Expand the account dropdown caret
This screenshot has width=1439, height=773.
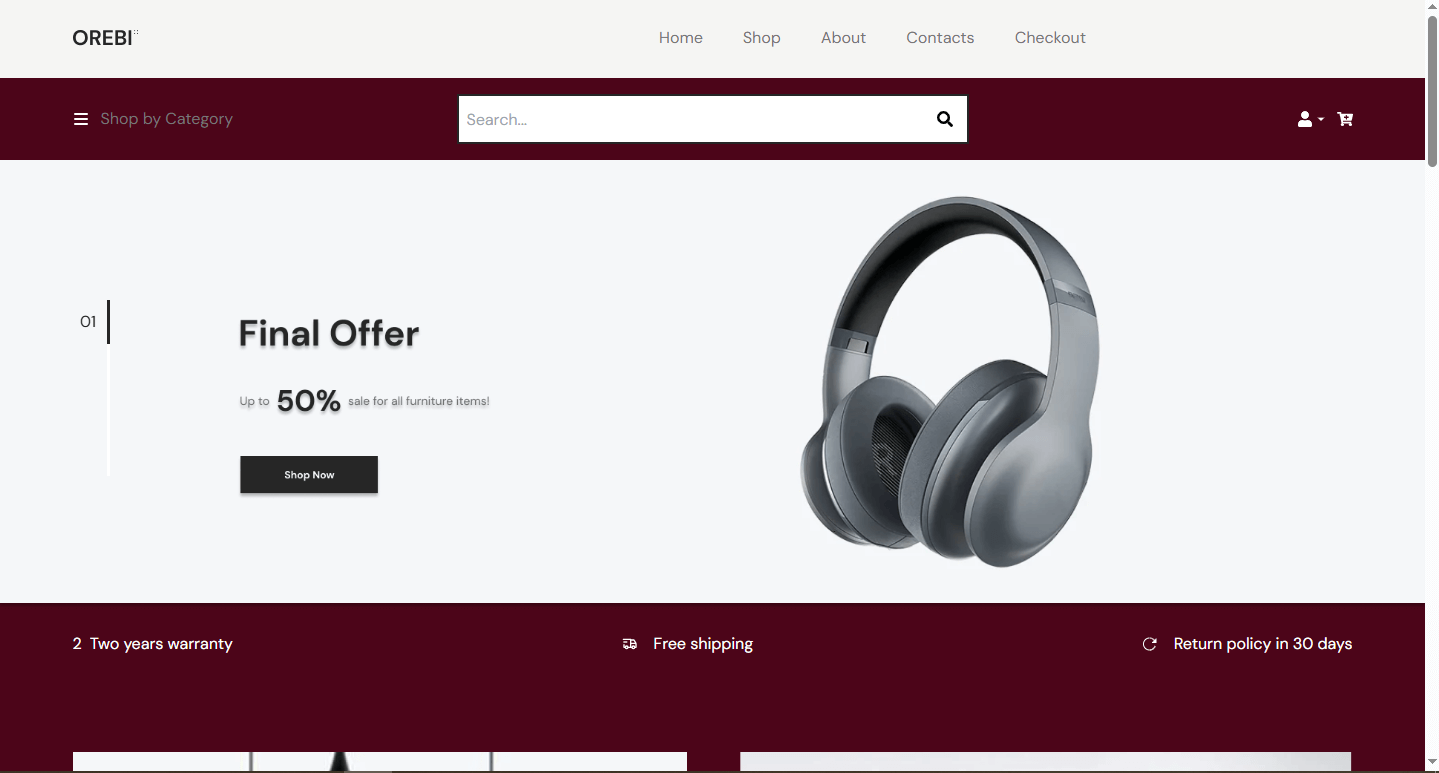pos(1321,119)
